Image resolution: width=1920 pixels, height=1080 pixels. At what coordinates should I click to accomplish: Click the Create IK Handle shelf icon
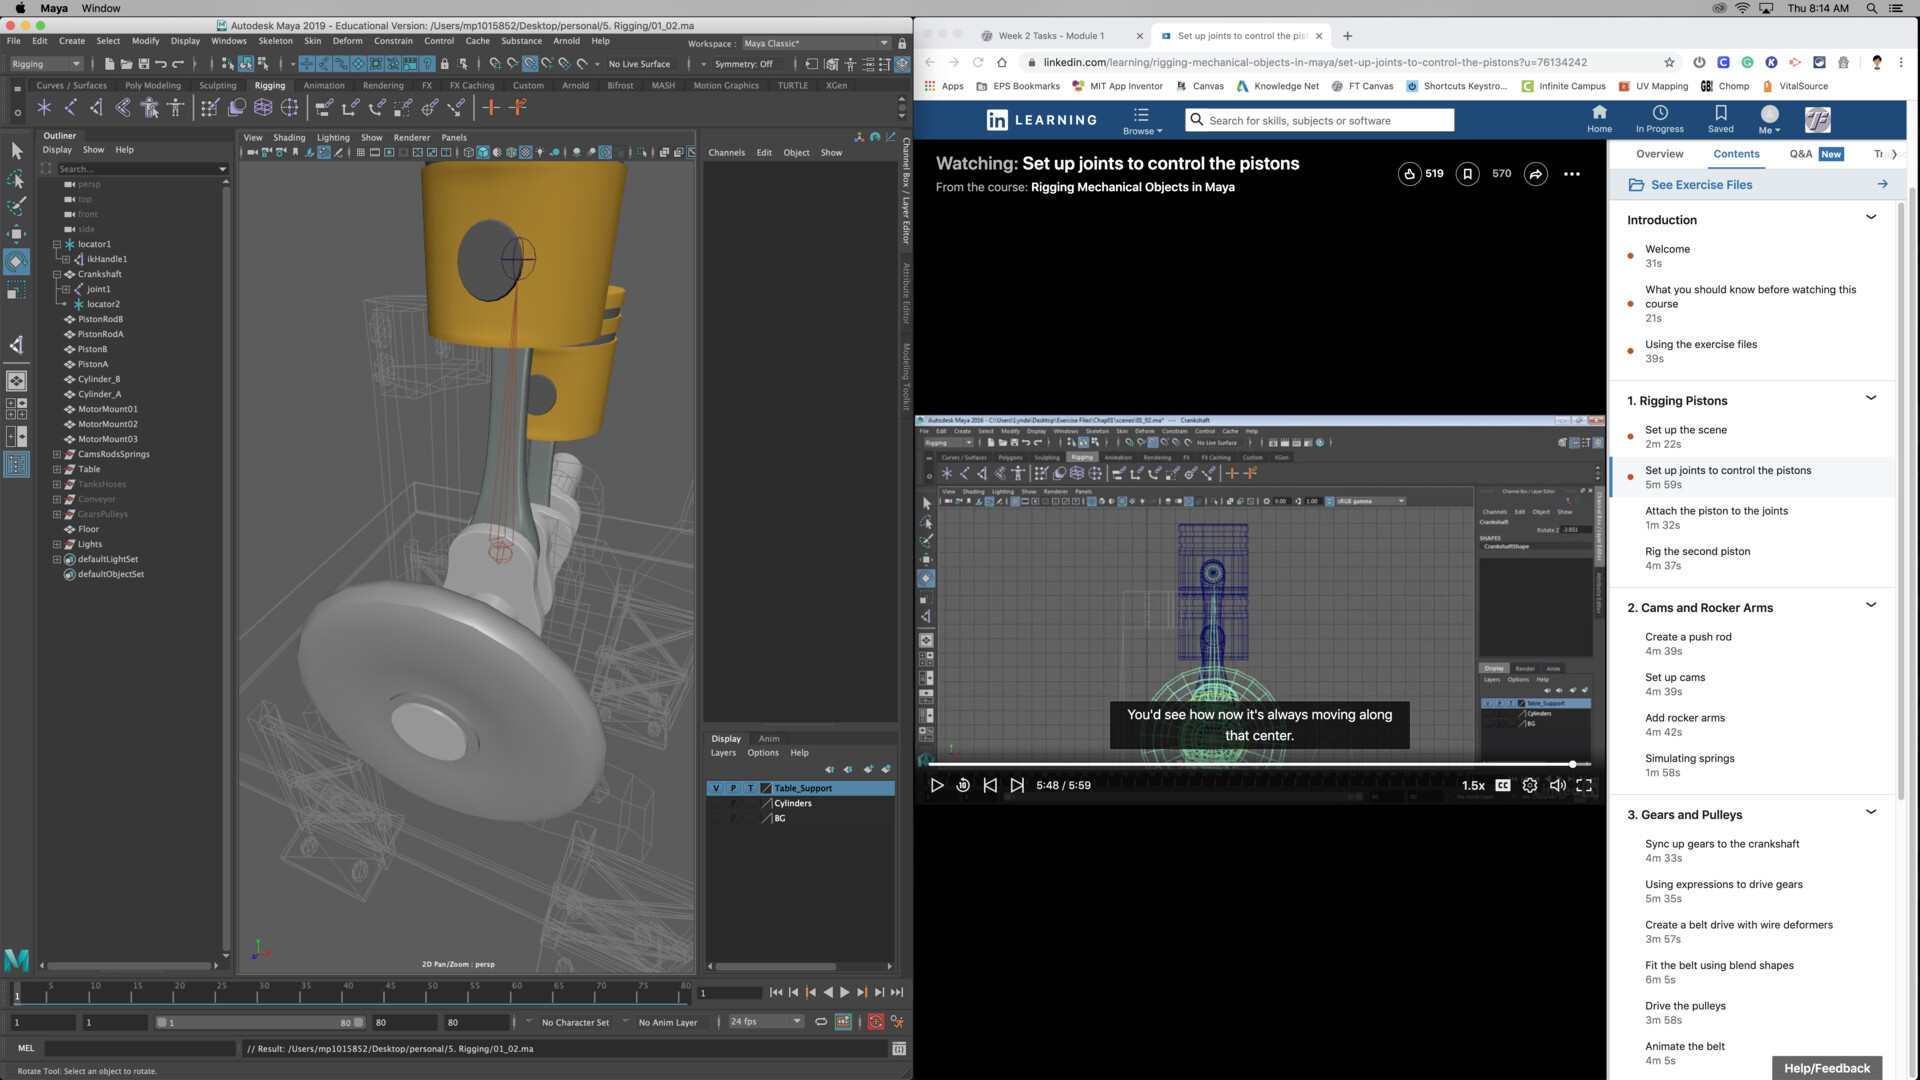click(96, 108)
